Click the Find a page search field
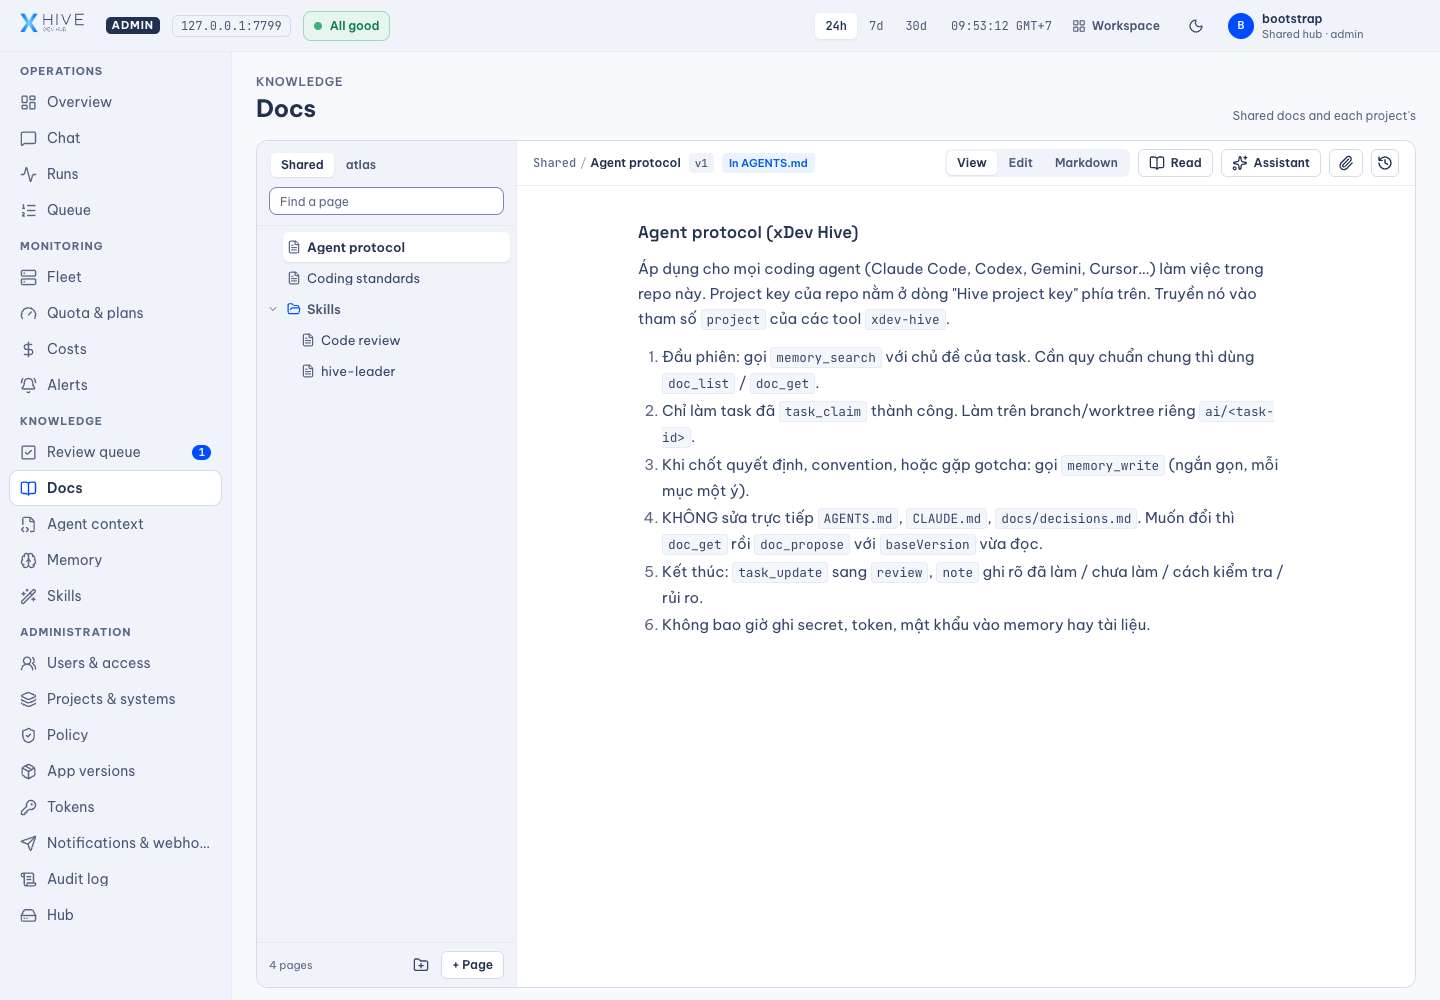The image size is (1440, 1000). [386, 201]
